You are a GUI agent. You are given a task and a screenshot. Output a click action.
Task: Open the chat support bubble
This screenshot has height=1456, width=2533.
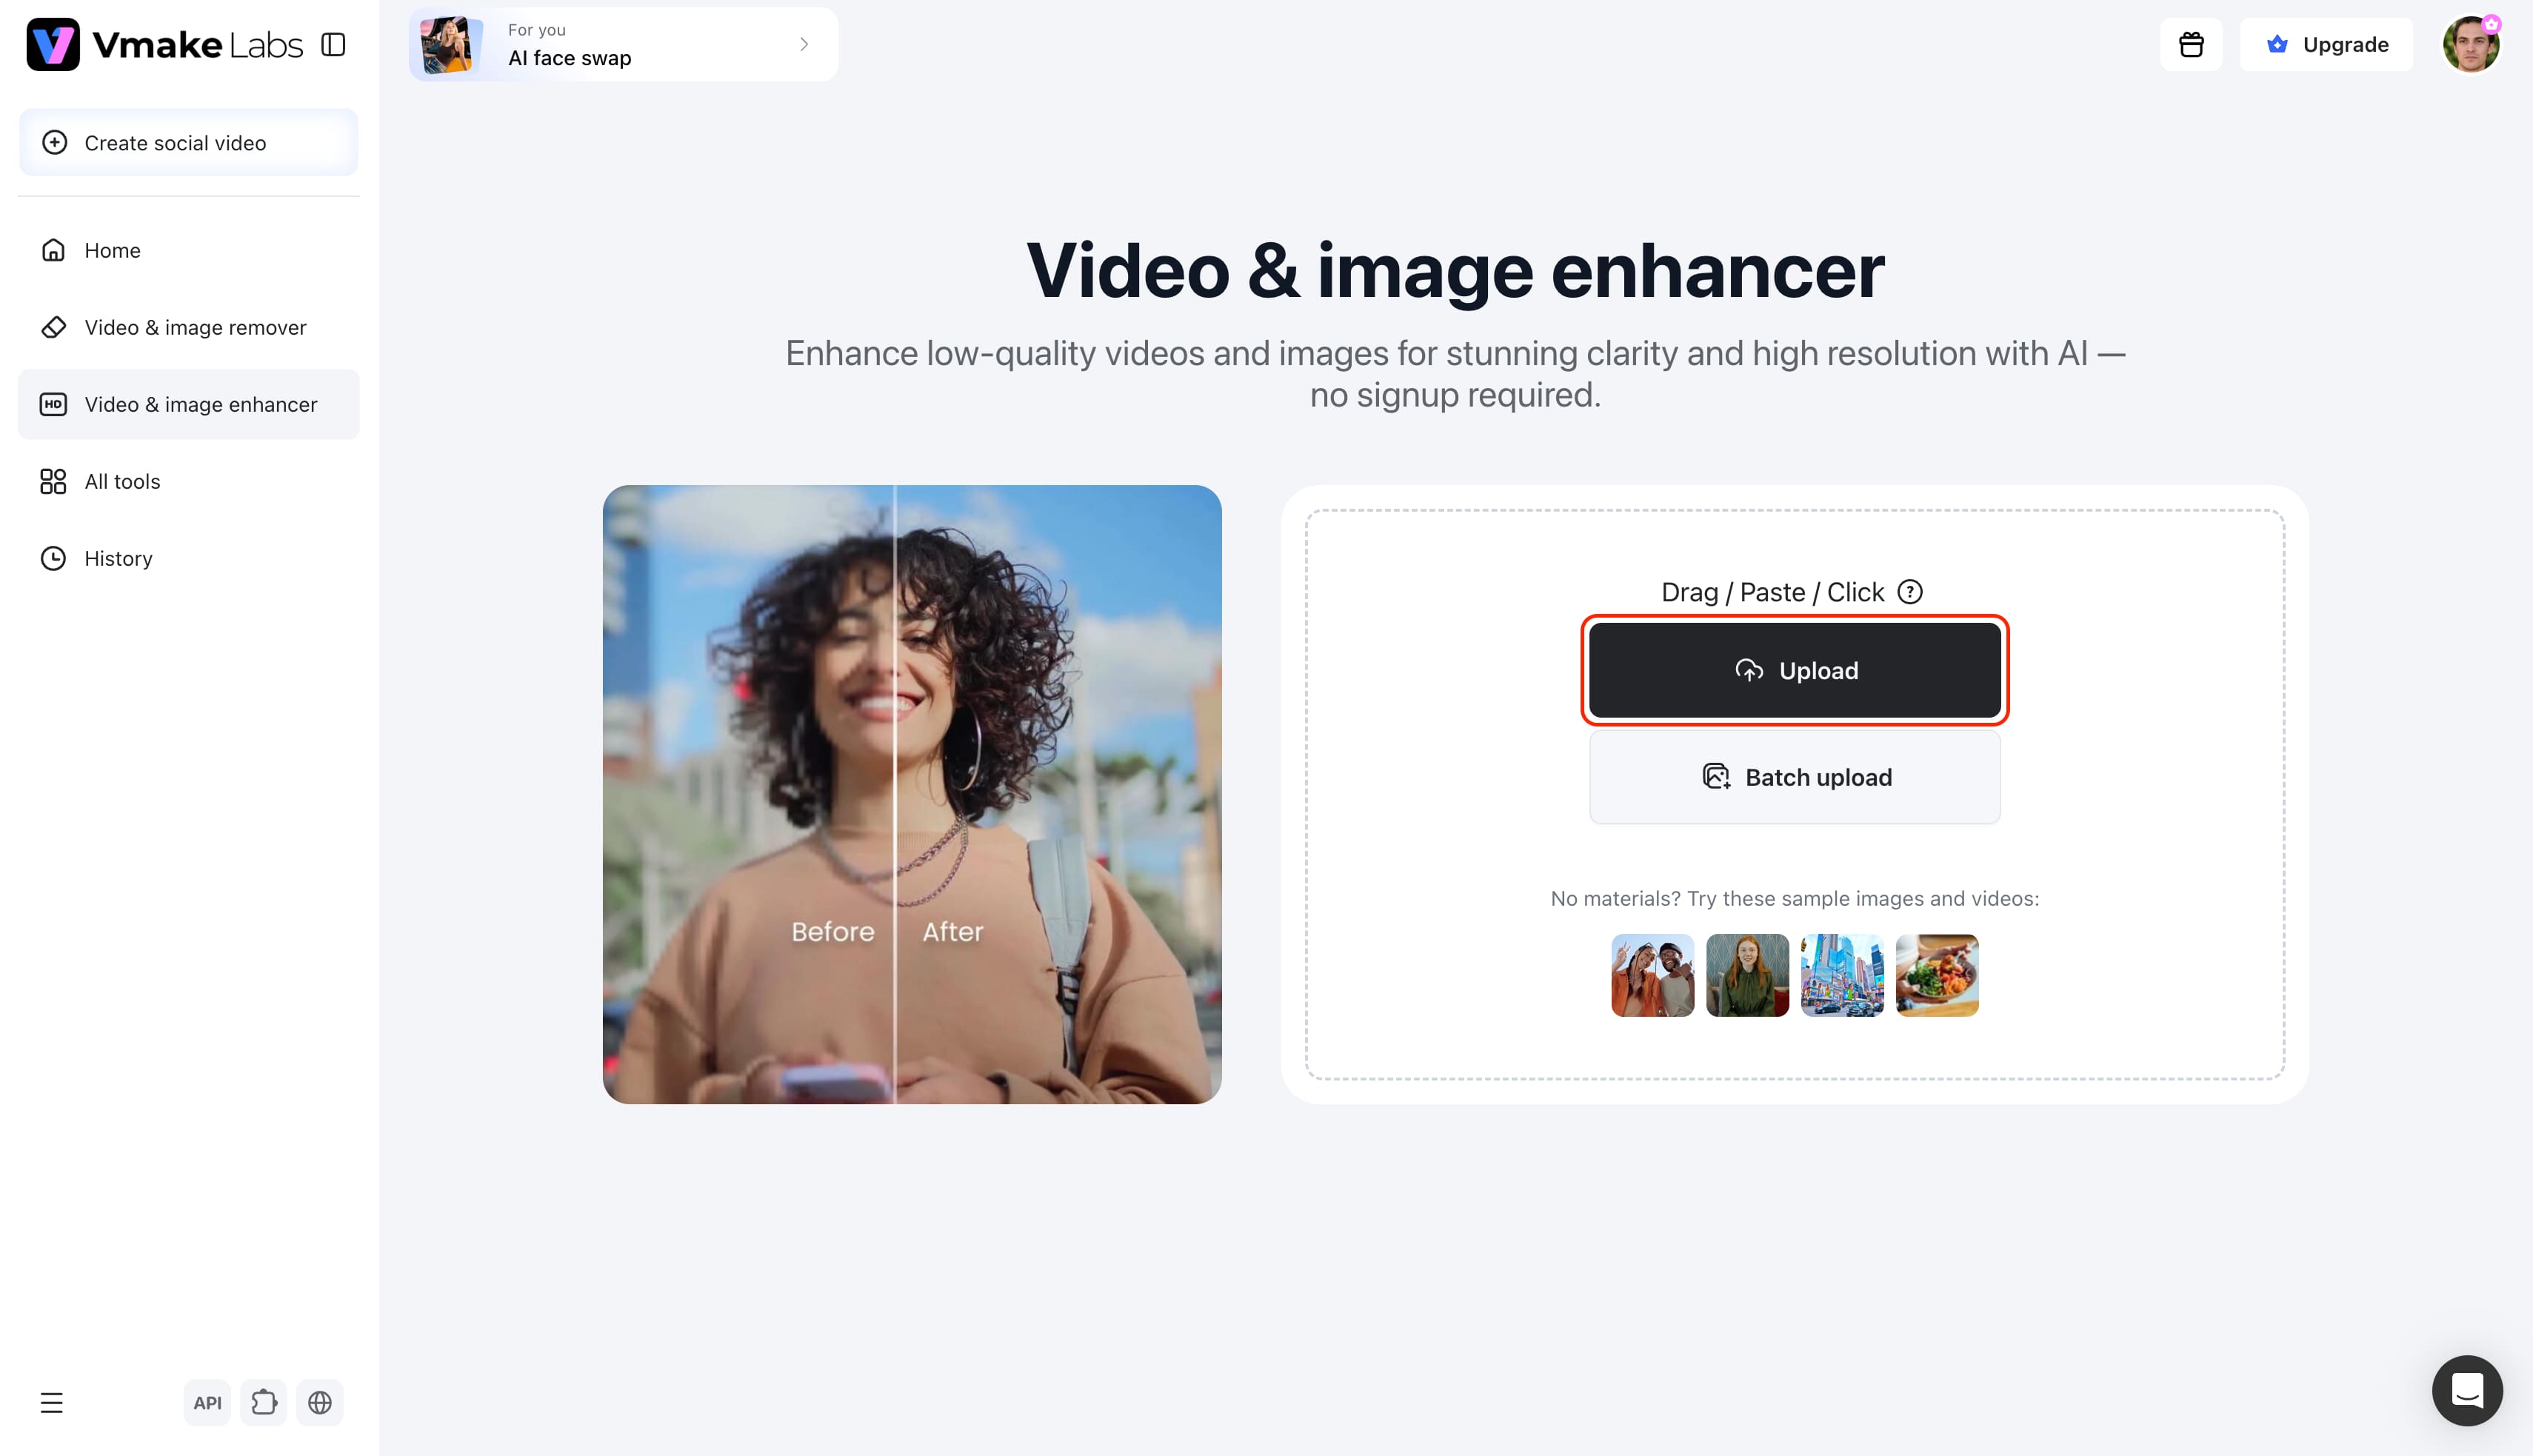coord(2467,1390)
